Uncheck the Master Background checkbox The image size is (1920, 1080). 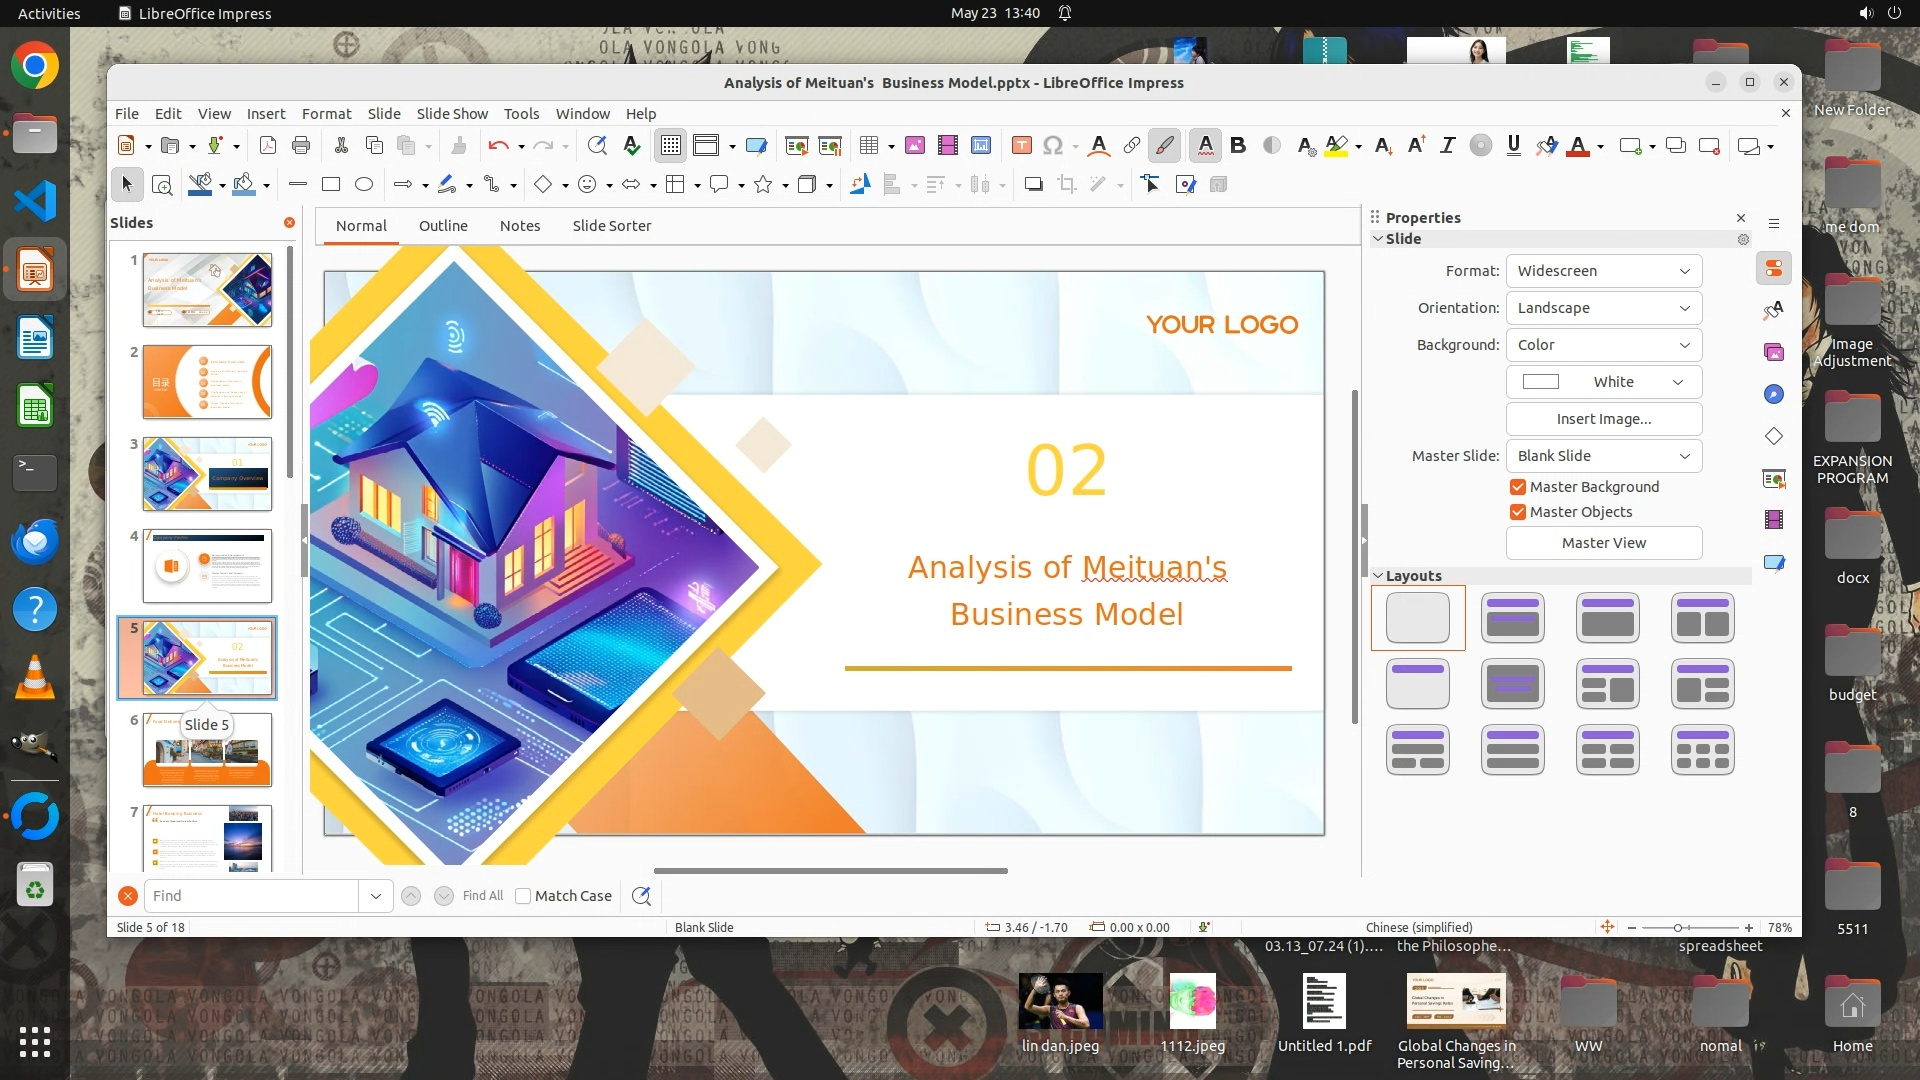coord(1518,487)
